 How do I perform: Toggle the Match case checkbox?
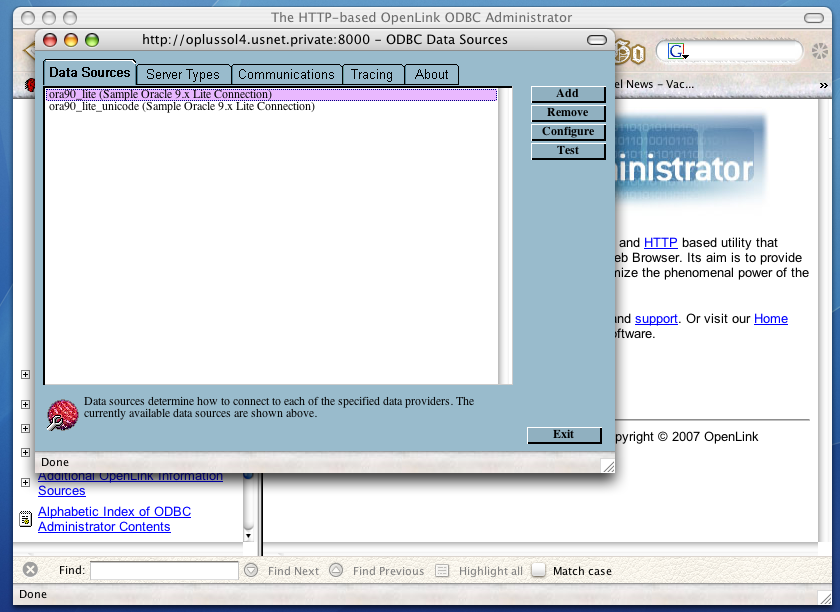tap(538, 570)
